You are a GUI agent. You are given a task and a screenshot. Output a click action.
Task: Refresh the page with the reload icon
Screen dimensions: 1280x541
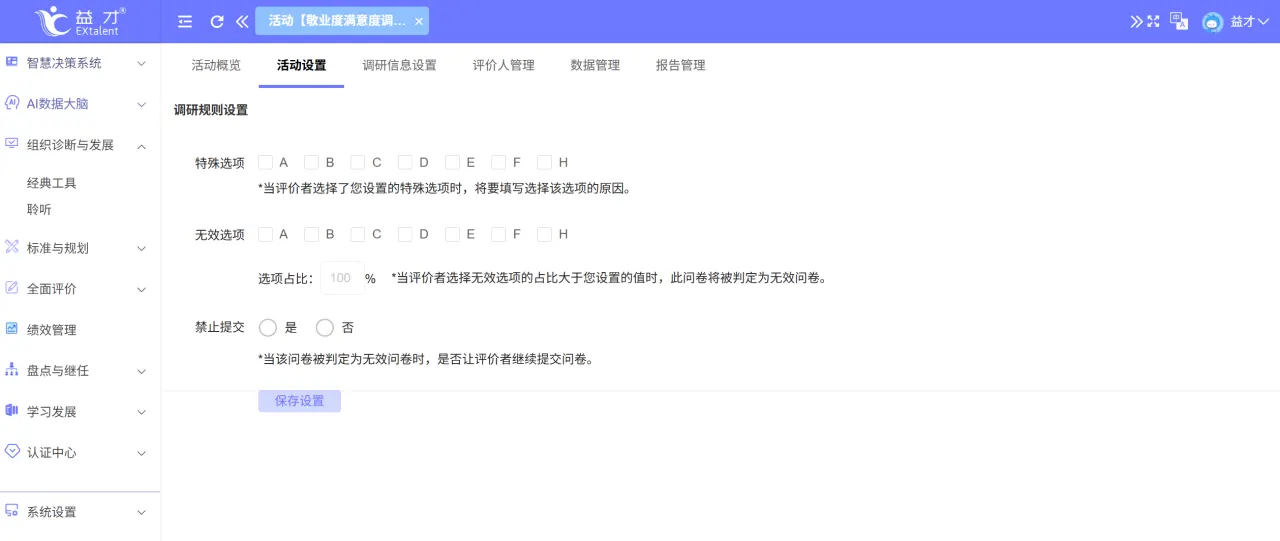pyautogui.click(x=217, y=21)
